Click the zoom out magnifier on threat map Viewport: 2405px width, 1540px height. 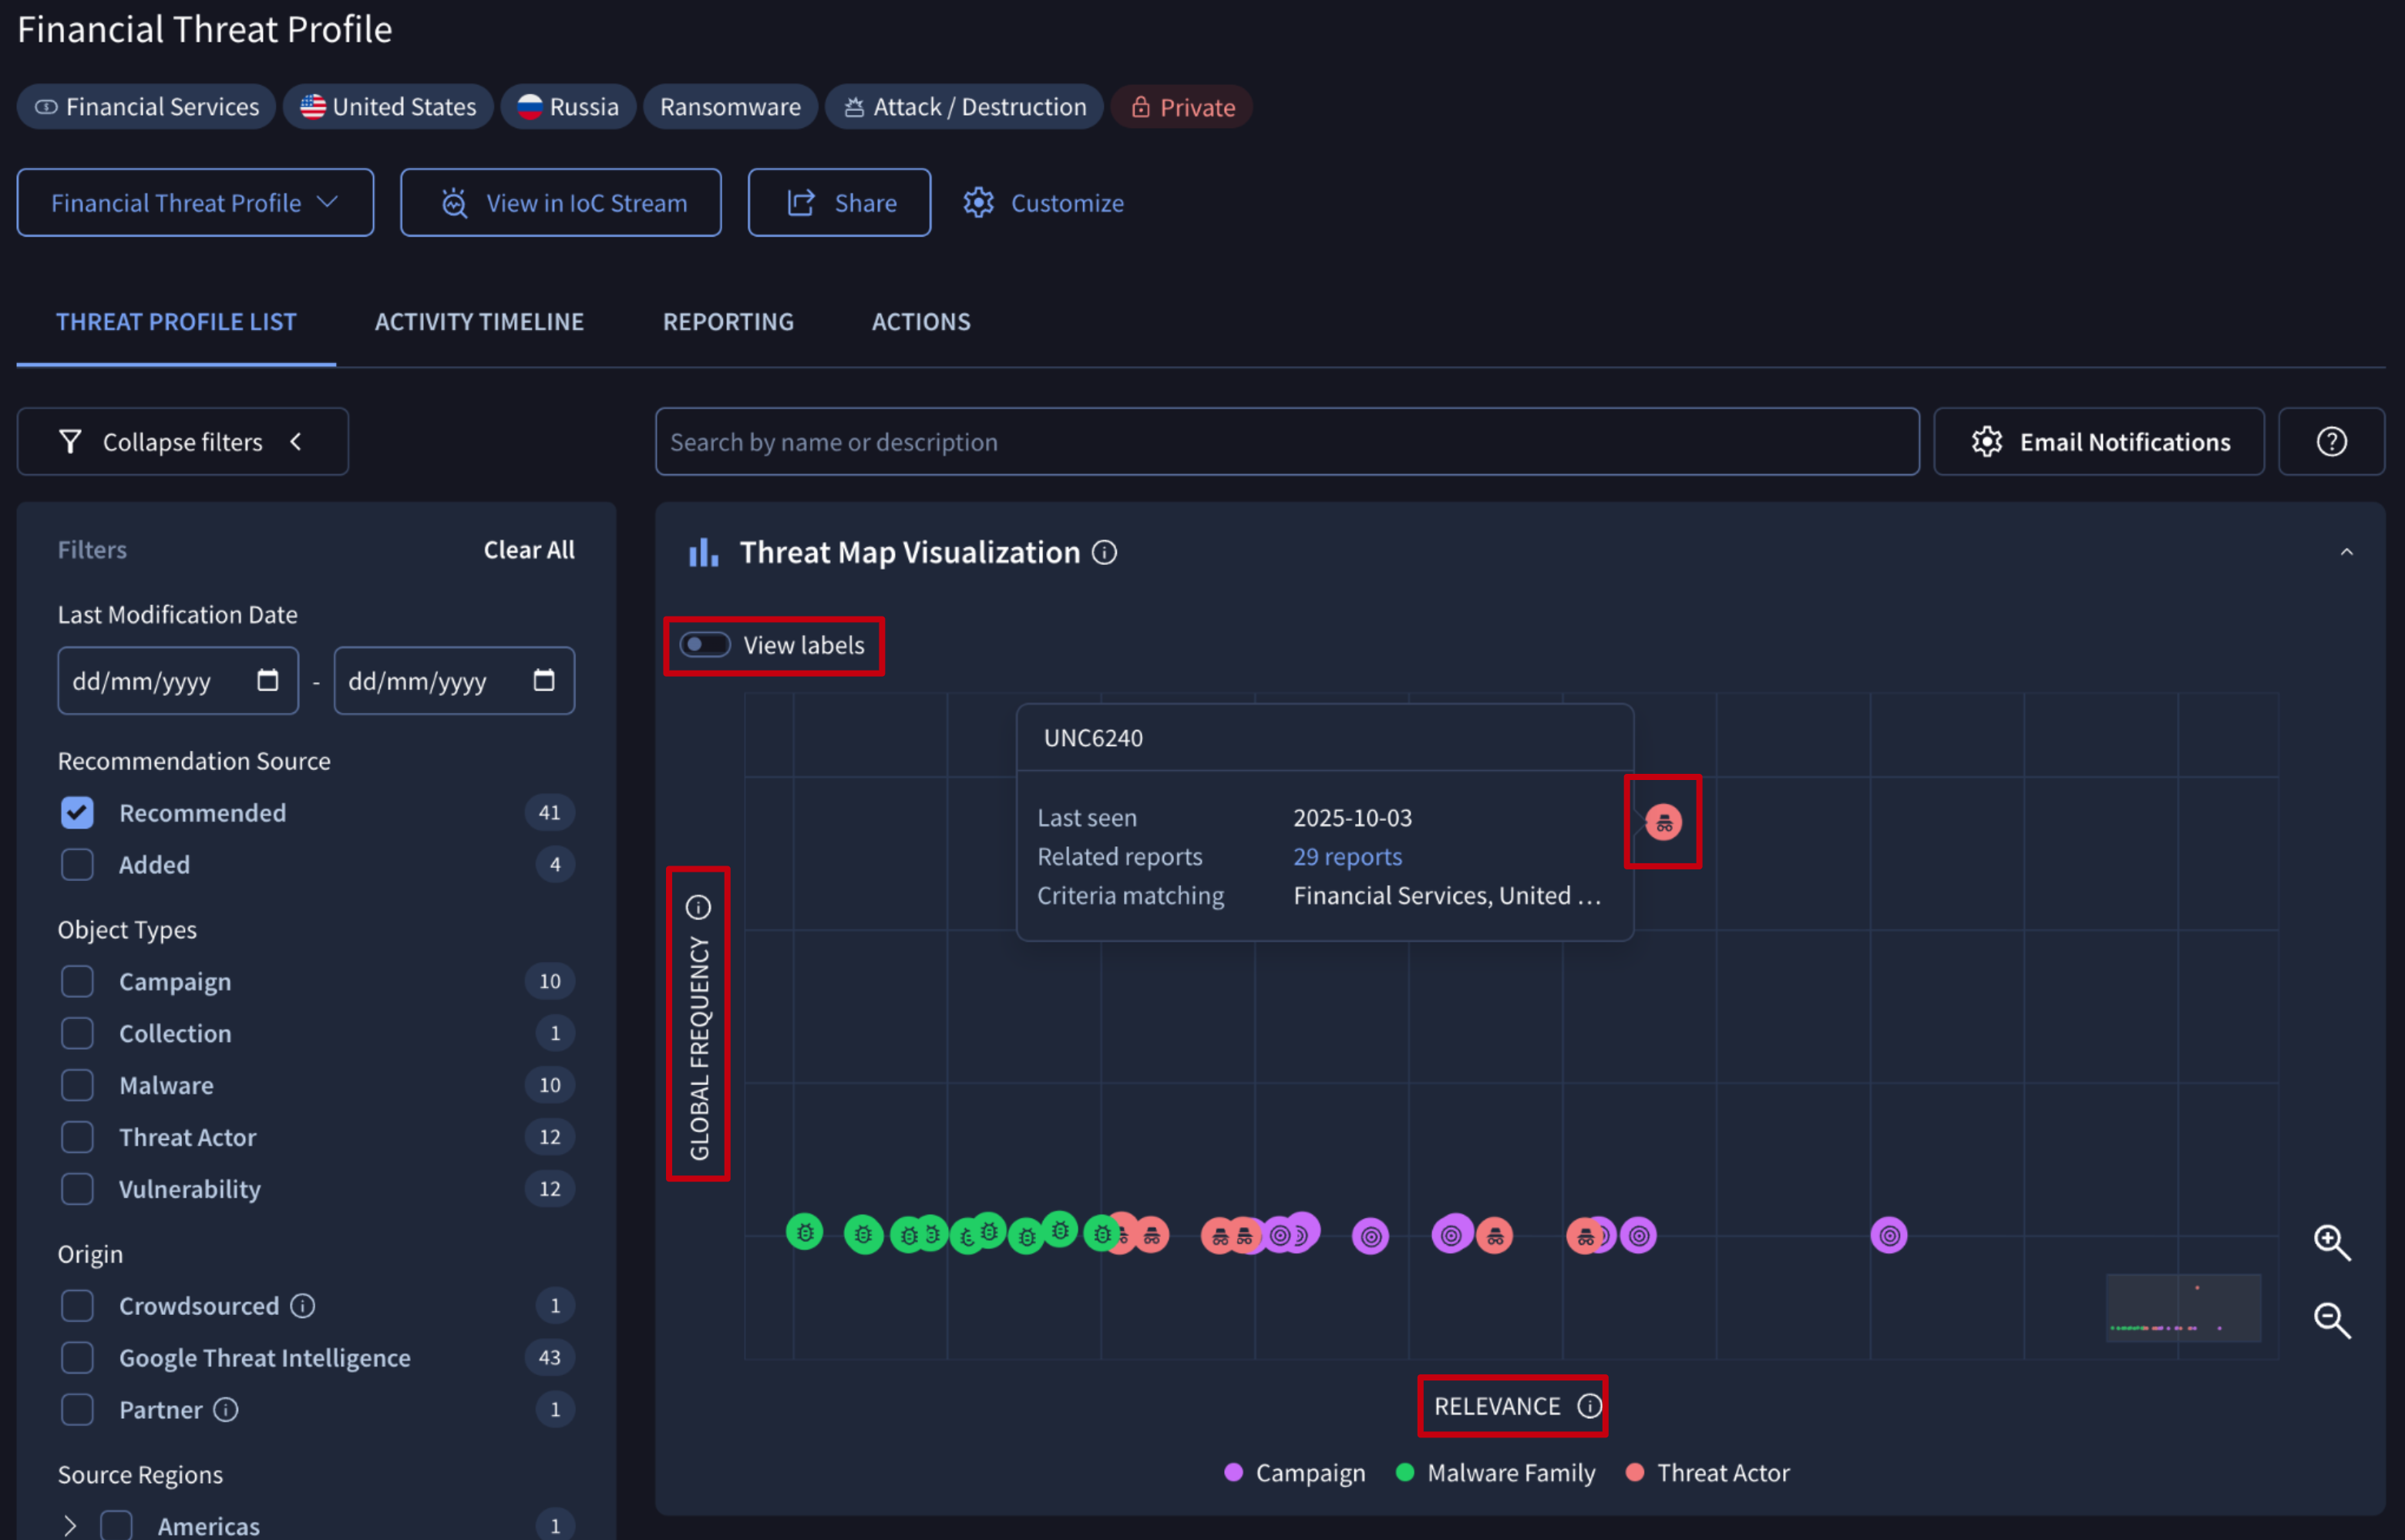(x=2331, y=1320)
